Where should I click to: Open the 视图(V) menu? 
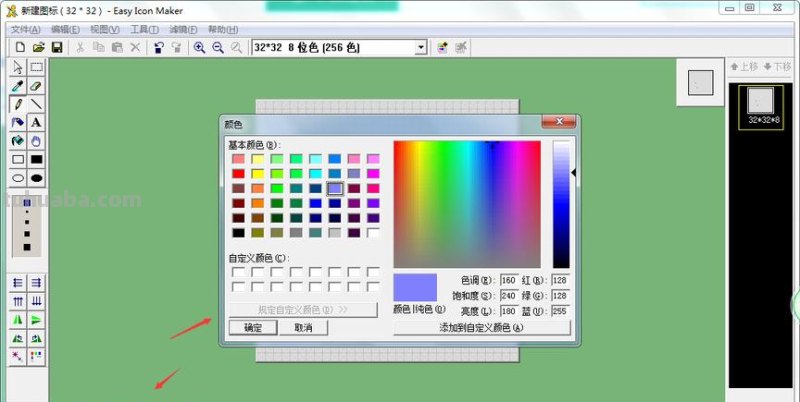tap(105, 30)
